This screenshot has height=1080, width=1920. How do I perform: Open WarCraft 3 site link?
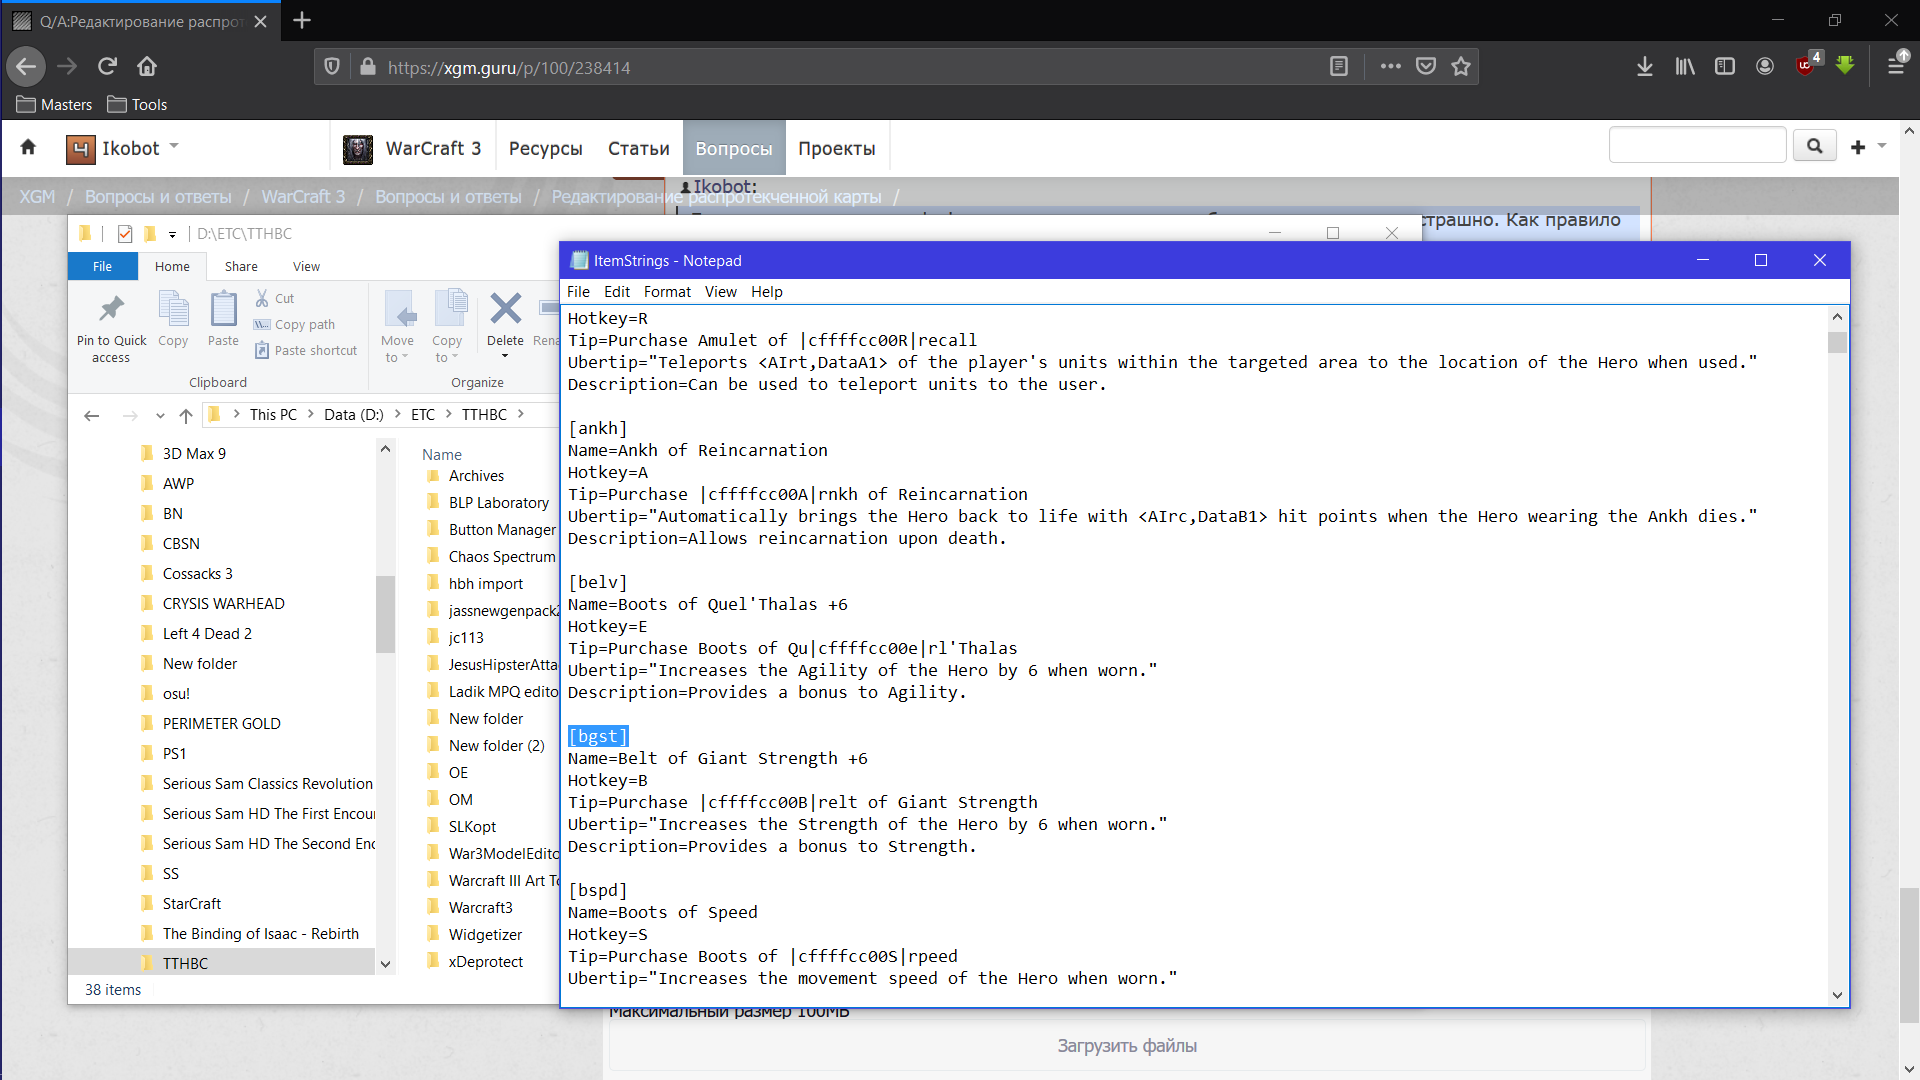412,148
